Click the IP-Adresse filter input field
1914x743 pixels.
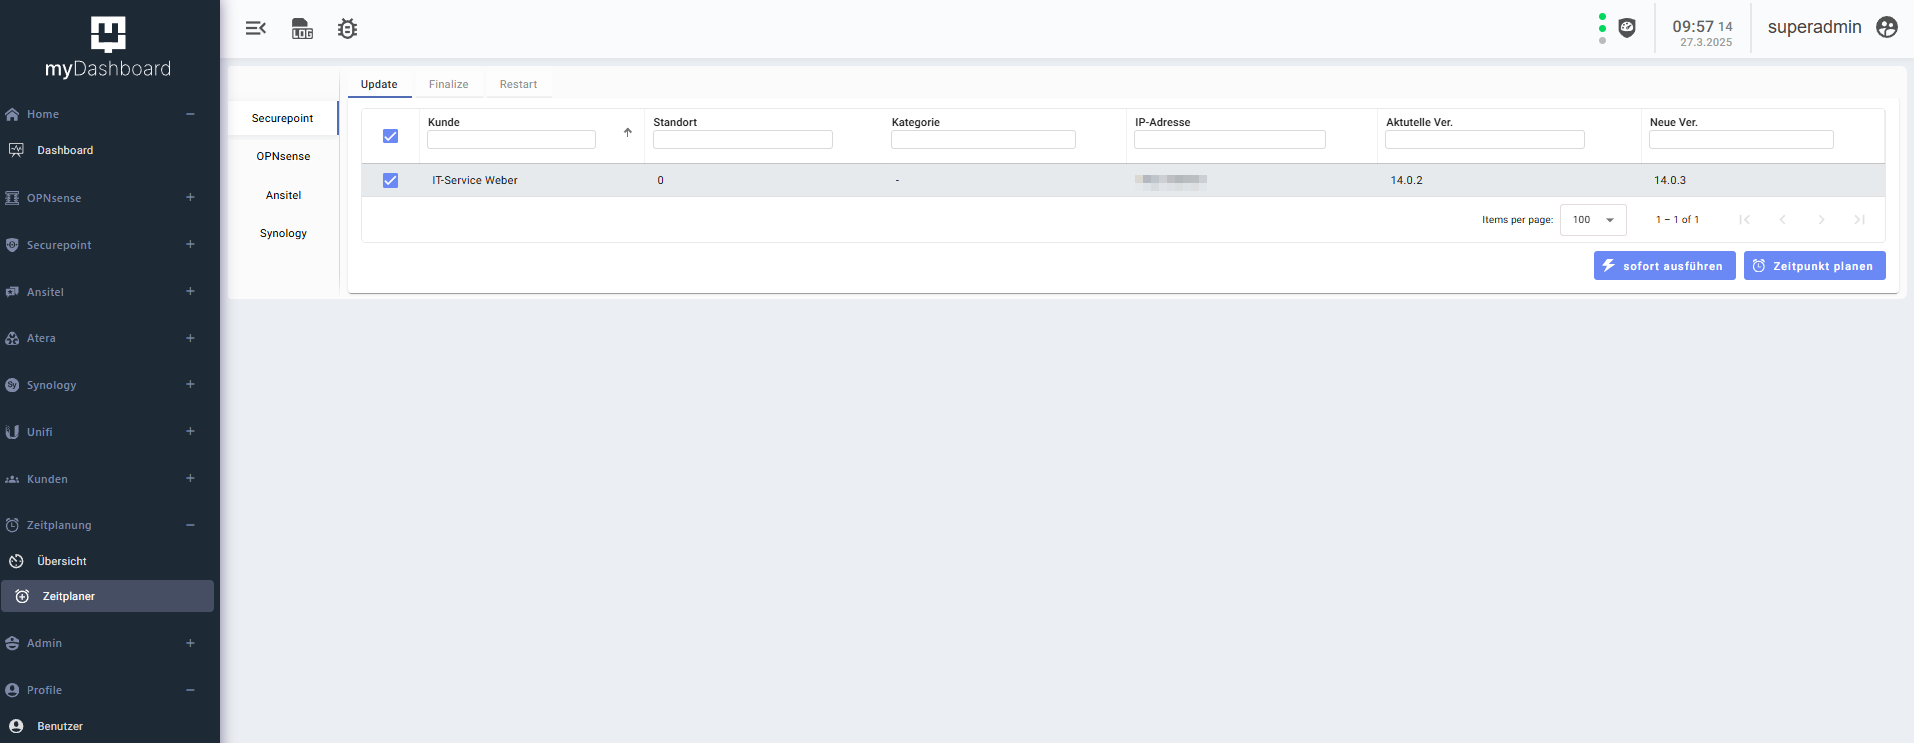coord(1229,140)
